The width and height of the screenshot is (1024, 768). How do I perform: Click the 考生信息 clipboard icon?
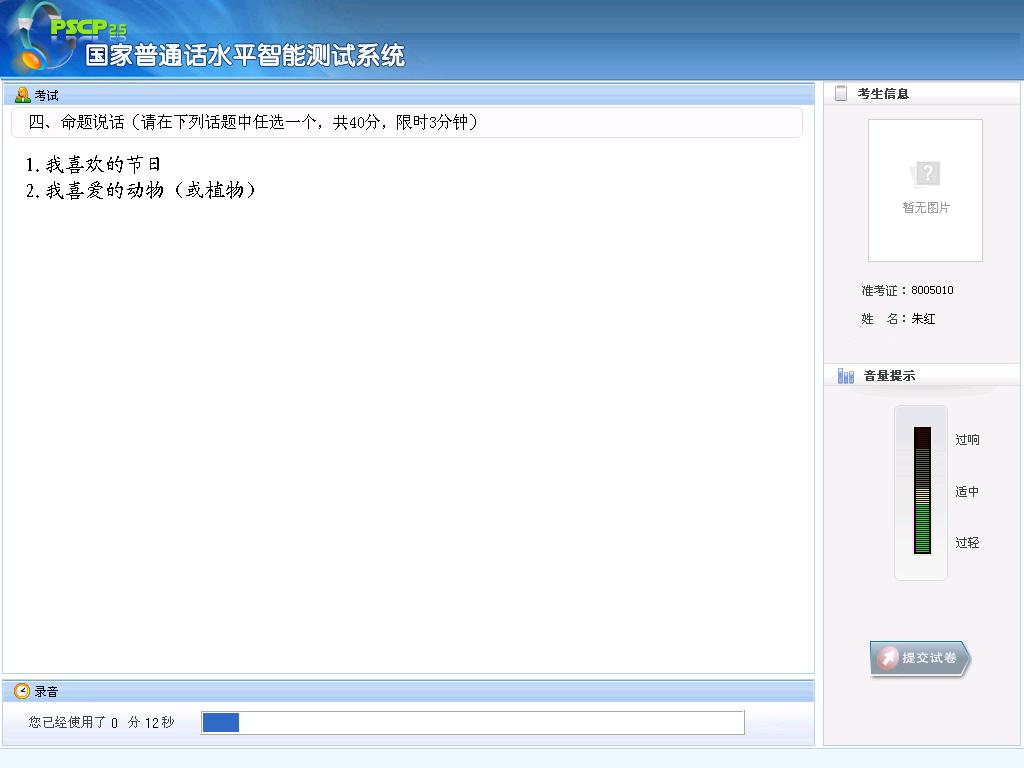pos(841,93)
